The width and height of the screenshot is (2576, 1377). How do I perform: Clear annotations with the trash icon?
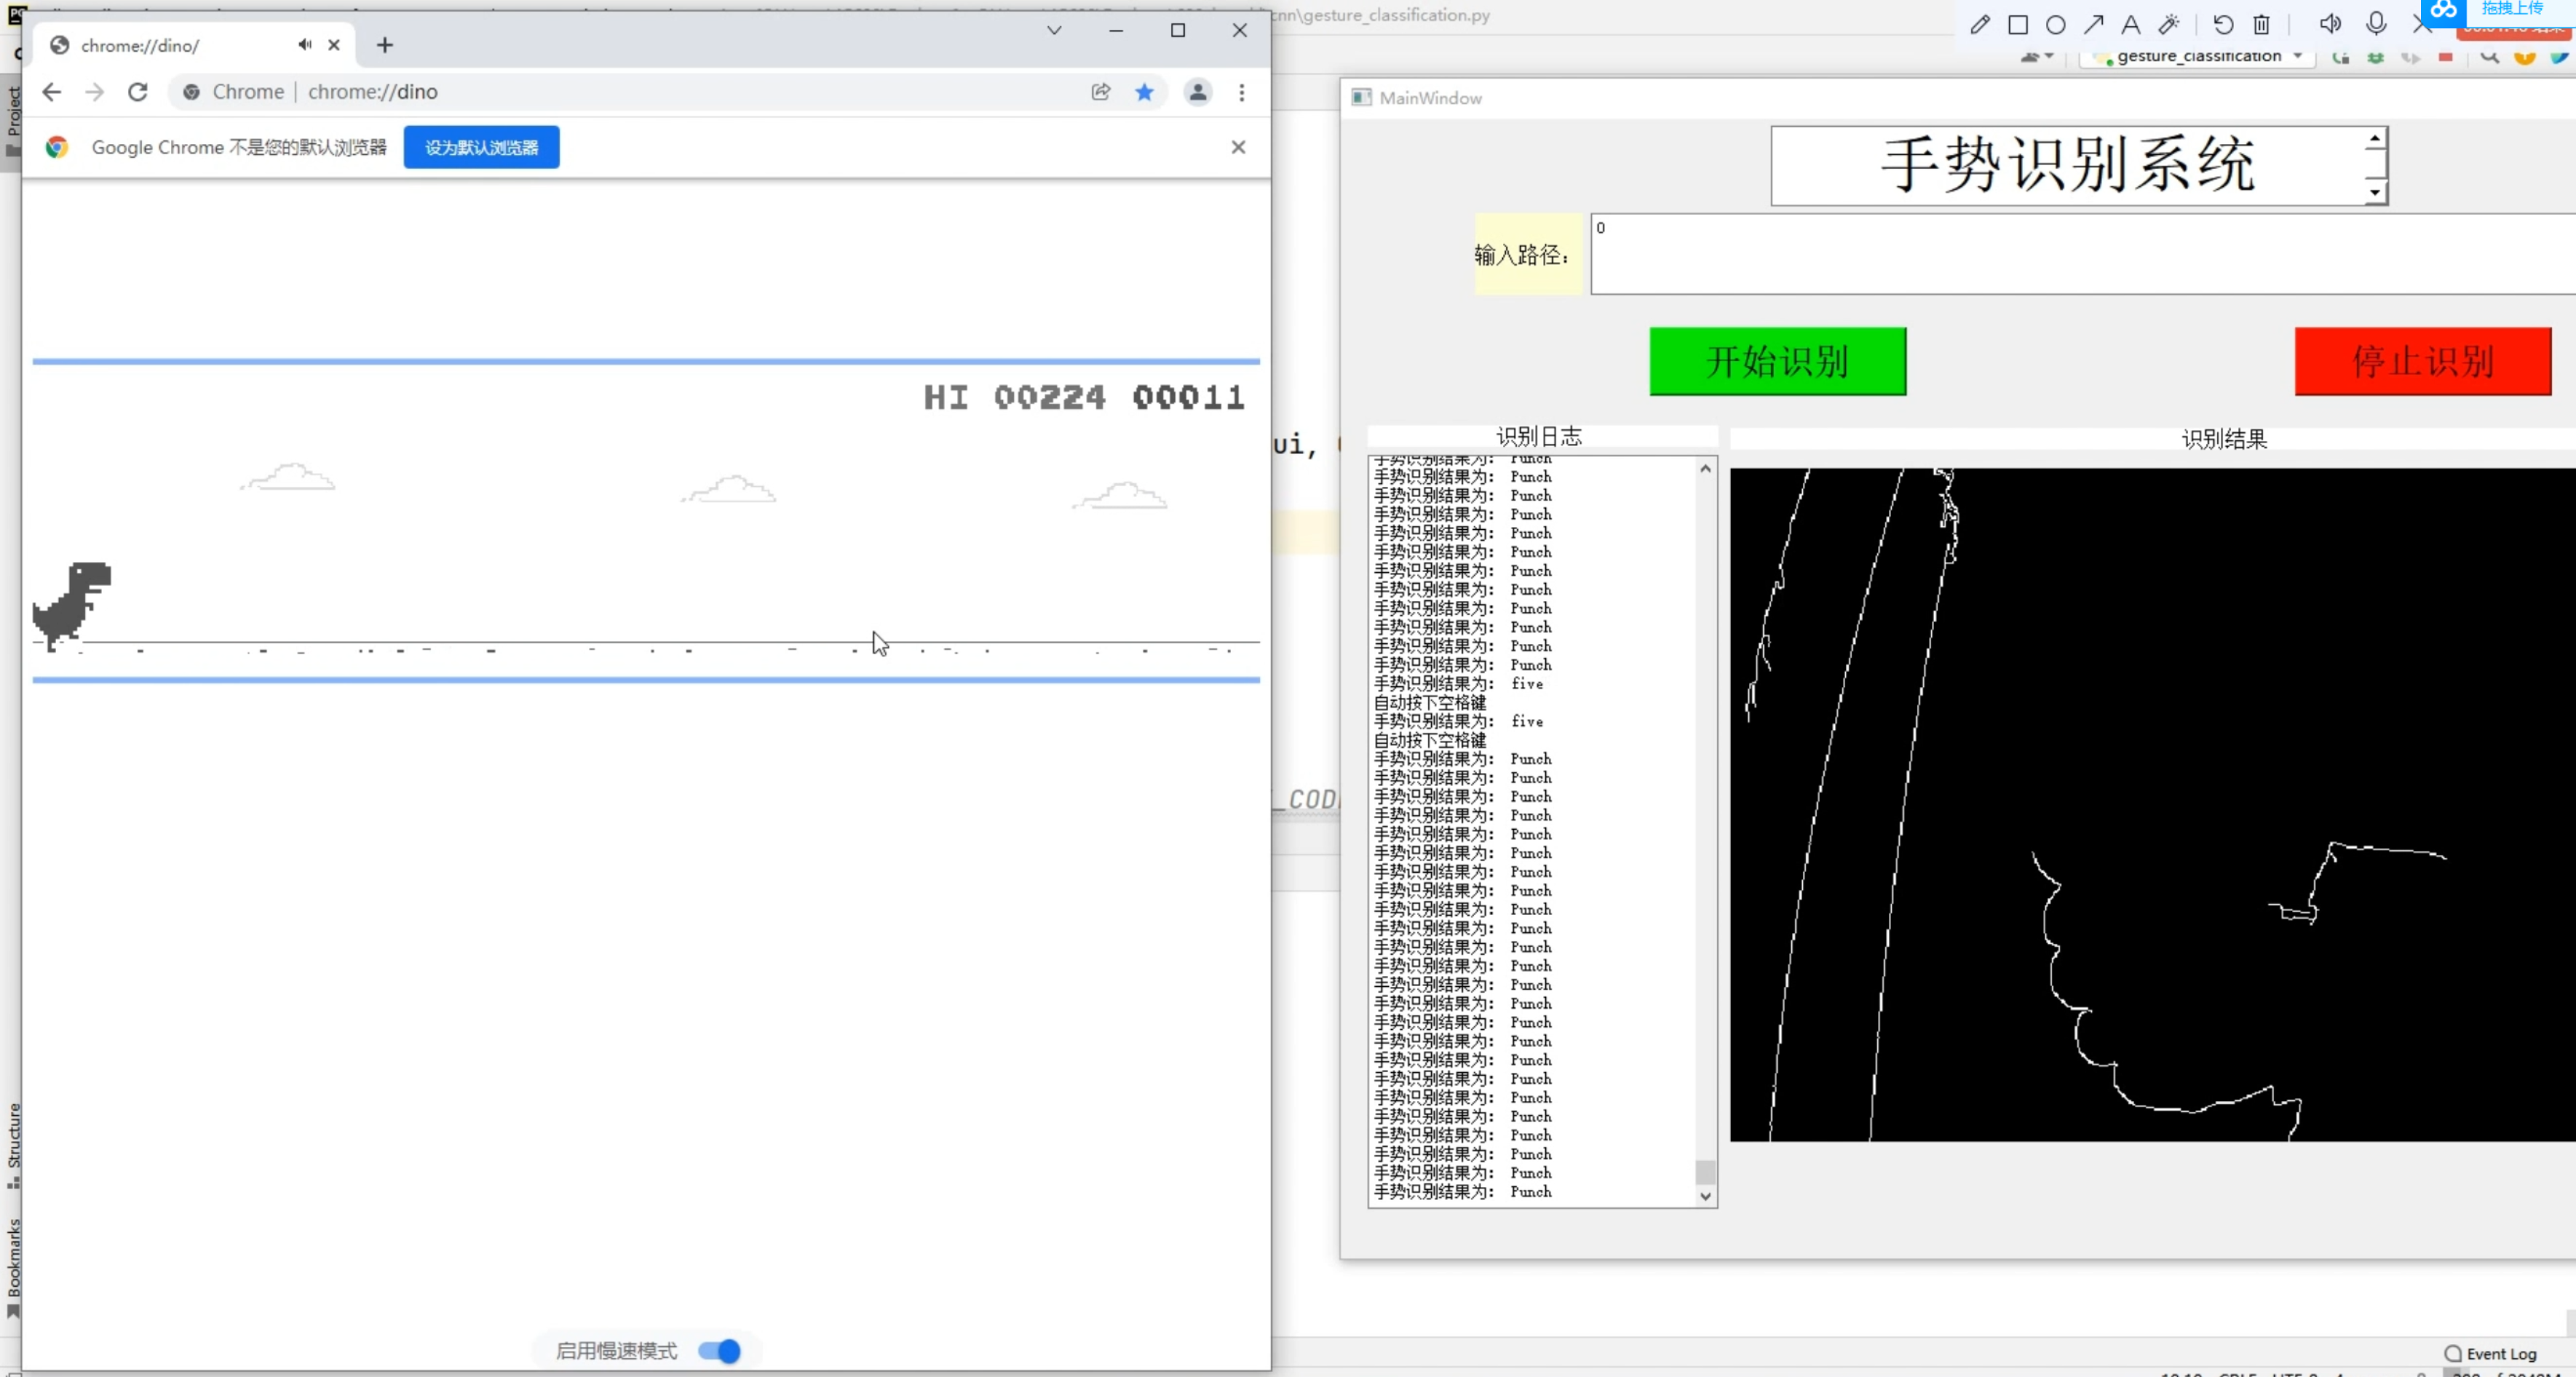(2262, 24)
